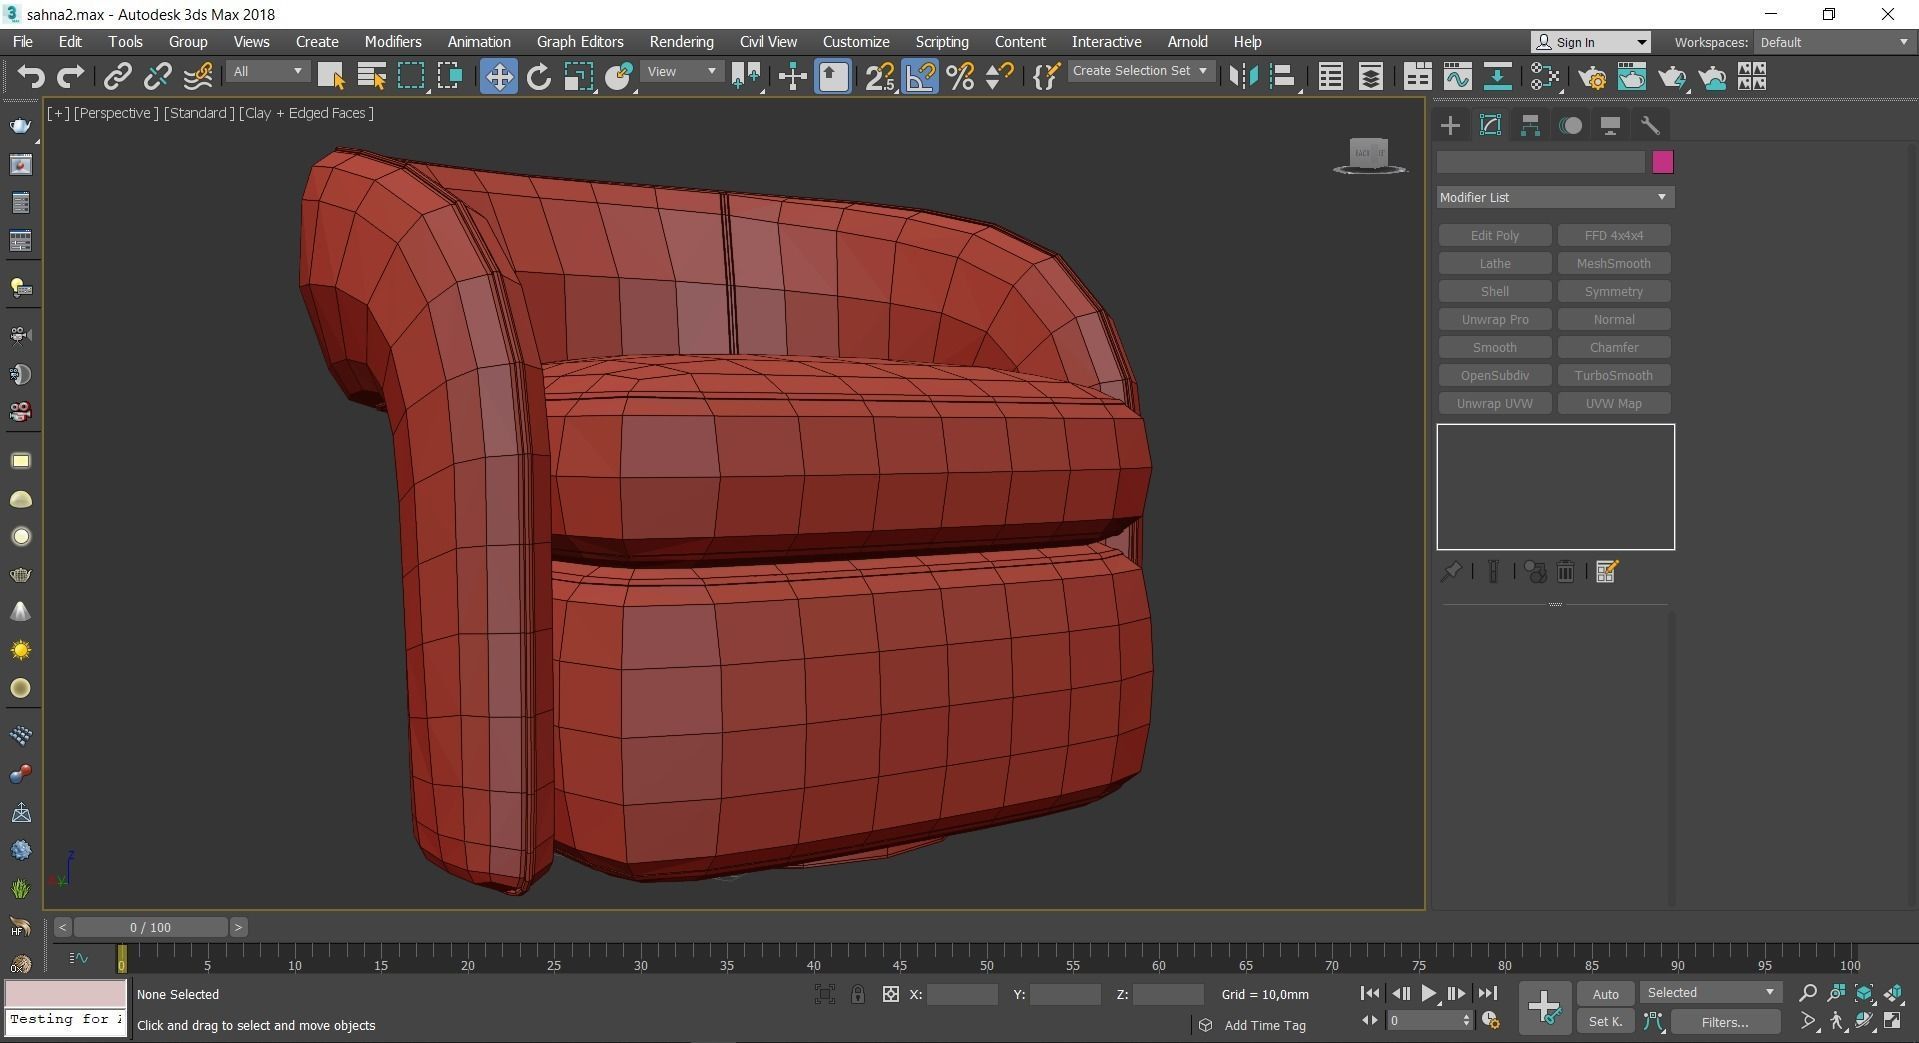Screen dimensions: 1919x1043
Task: Expand the Modifier List dropdown
Action: click(1555, 197)
